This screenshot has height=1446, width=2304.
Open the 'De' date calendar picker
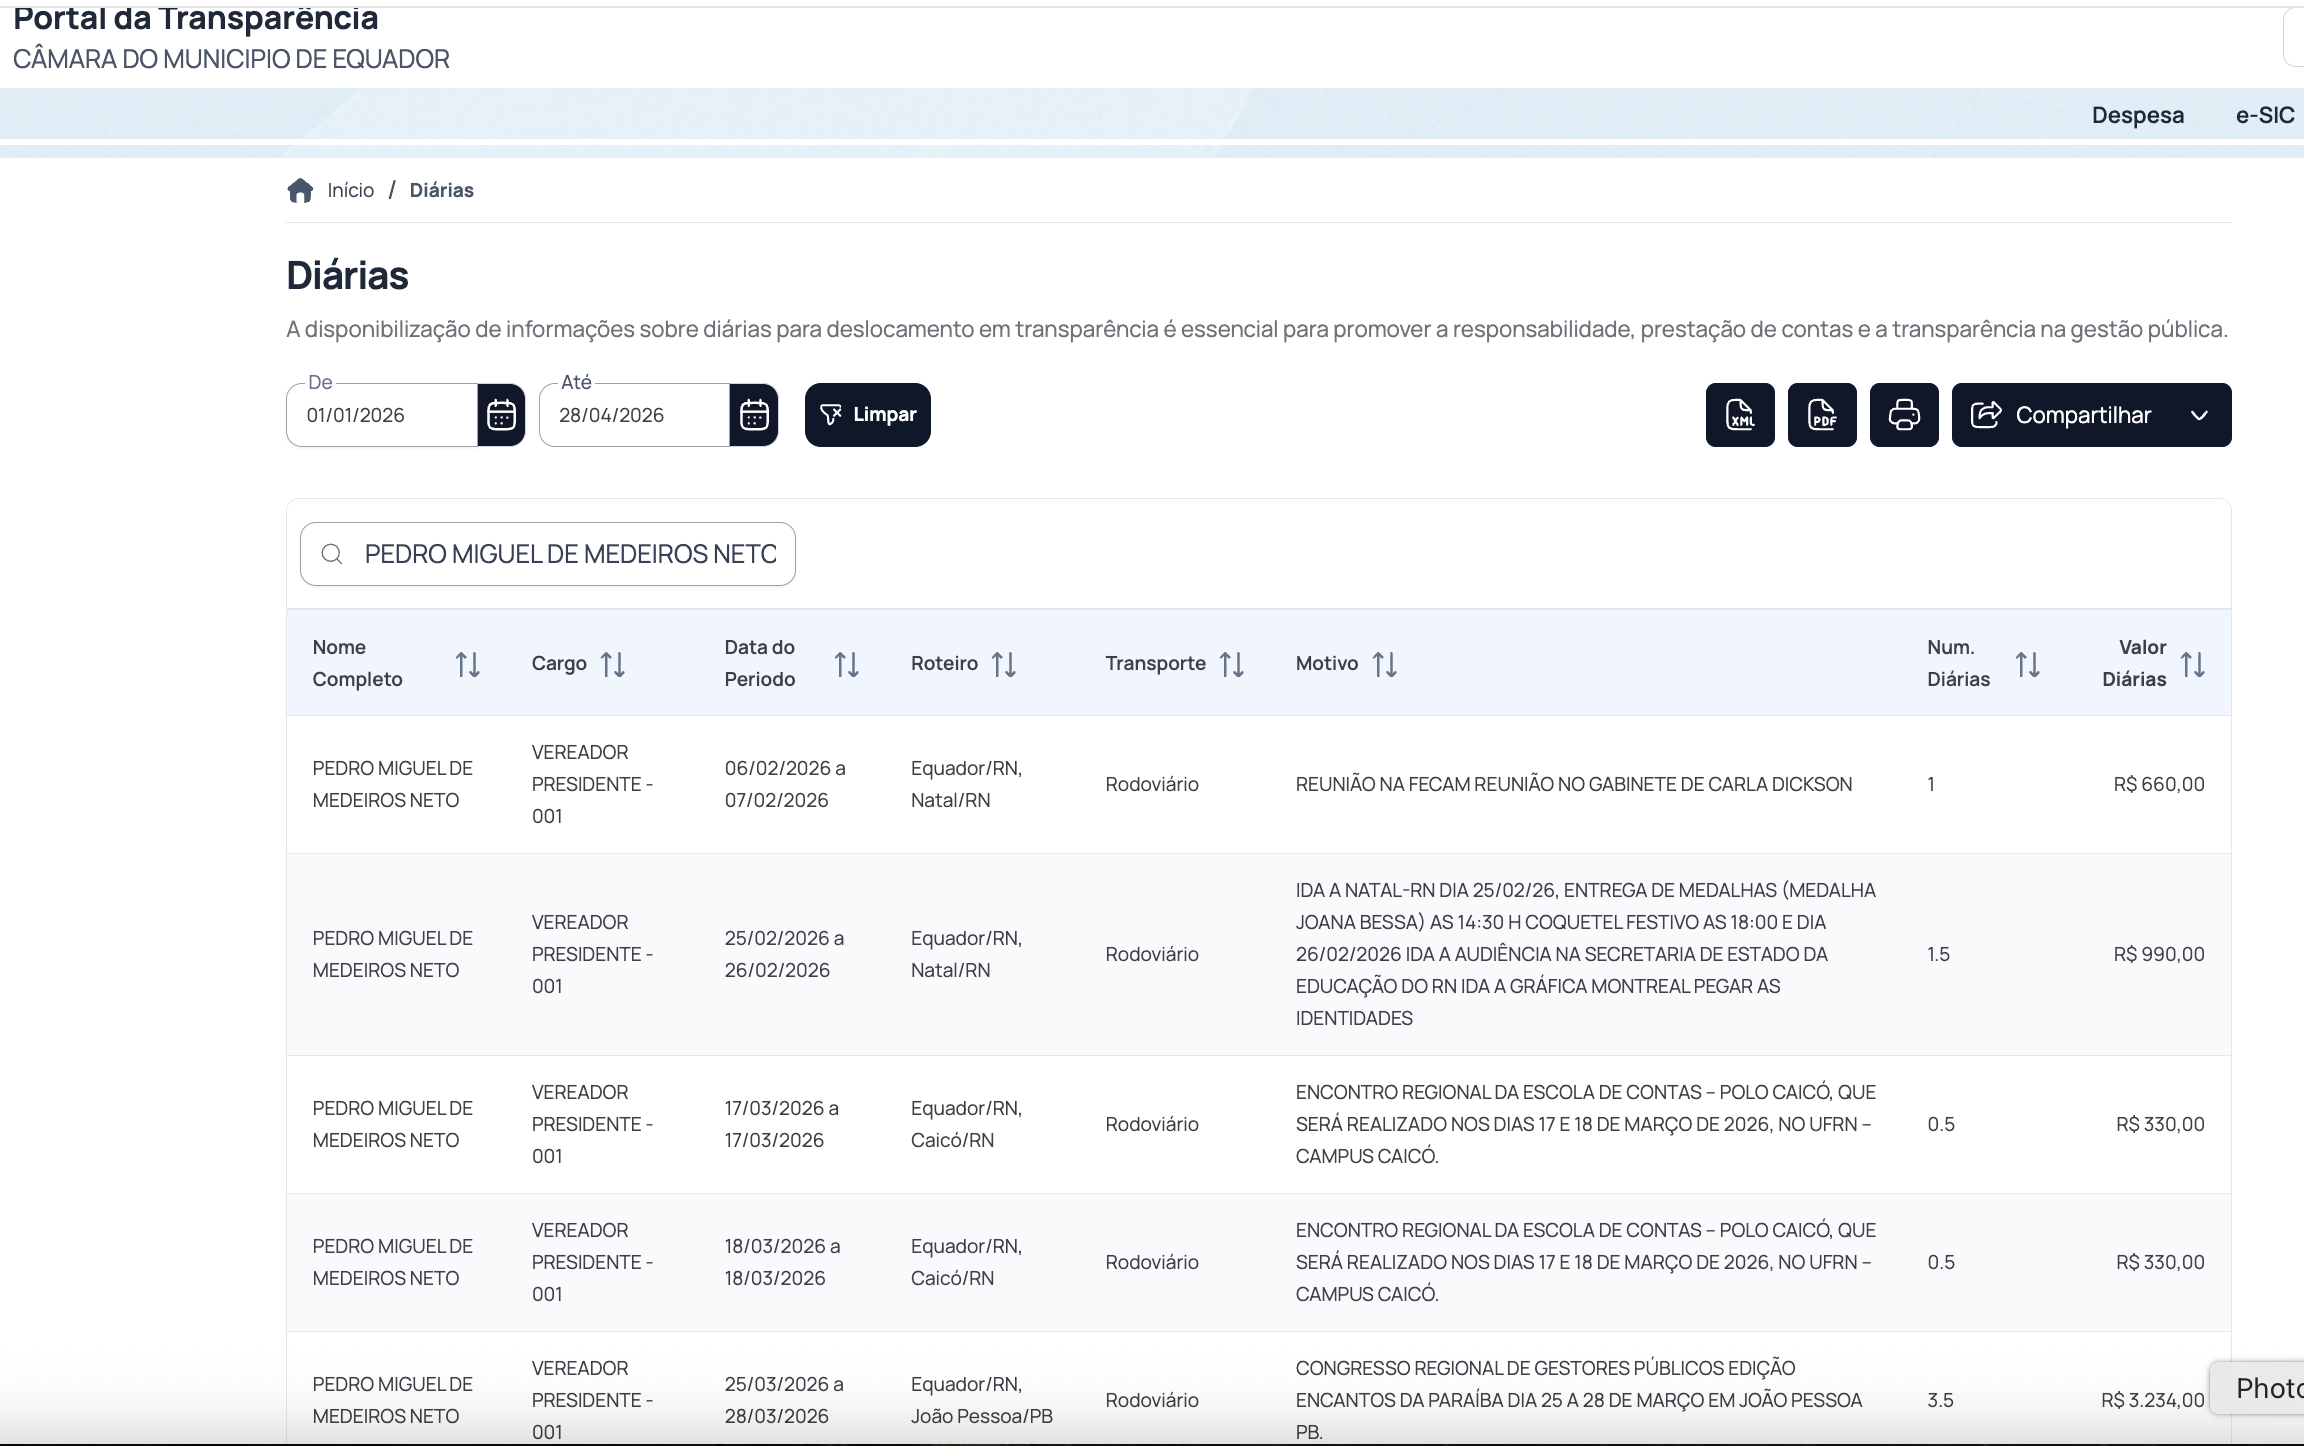coord(501,415)
